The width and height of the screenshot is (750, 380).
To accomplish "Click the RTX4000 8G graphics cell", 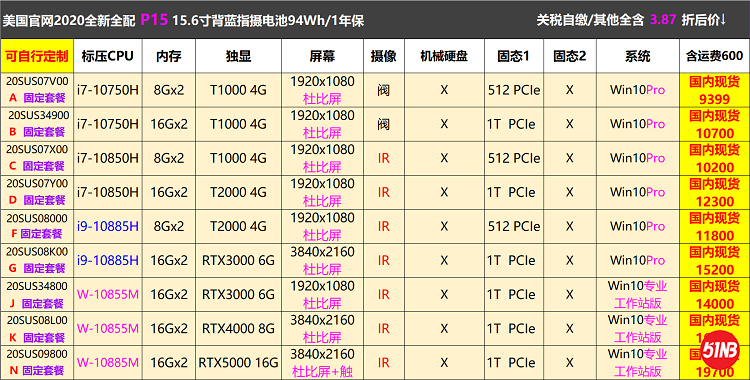I will coord(238,329).
